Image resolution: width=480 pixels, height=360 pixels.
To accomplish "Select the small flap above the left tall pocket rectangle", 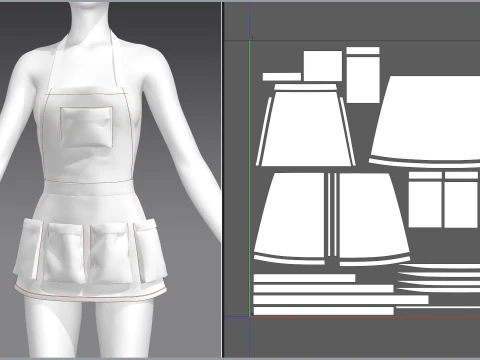I will click(x=425, y=175).
